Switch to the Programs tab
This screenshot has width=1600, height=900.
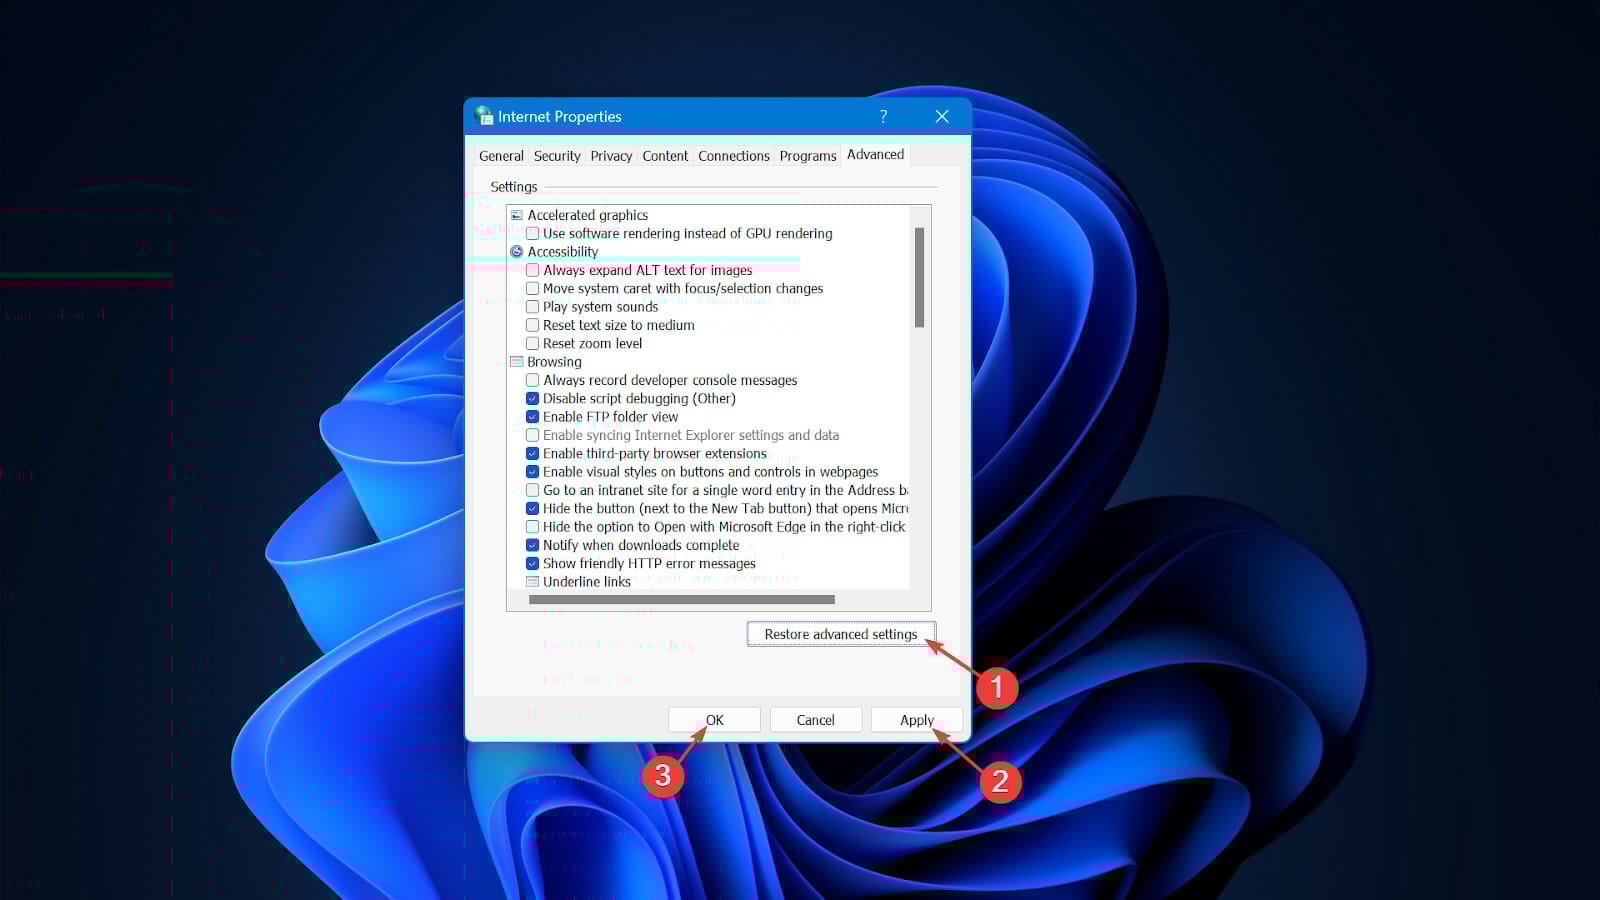(808, 156)
